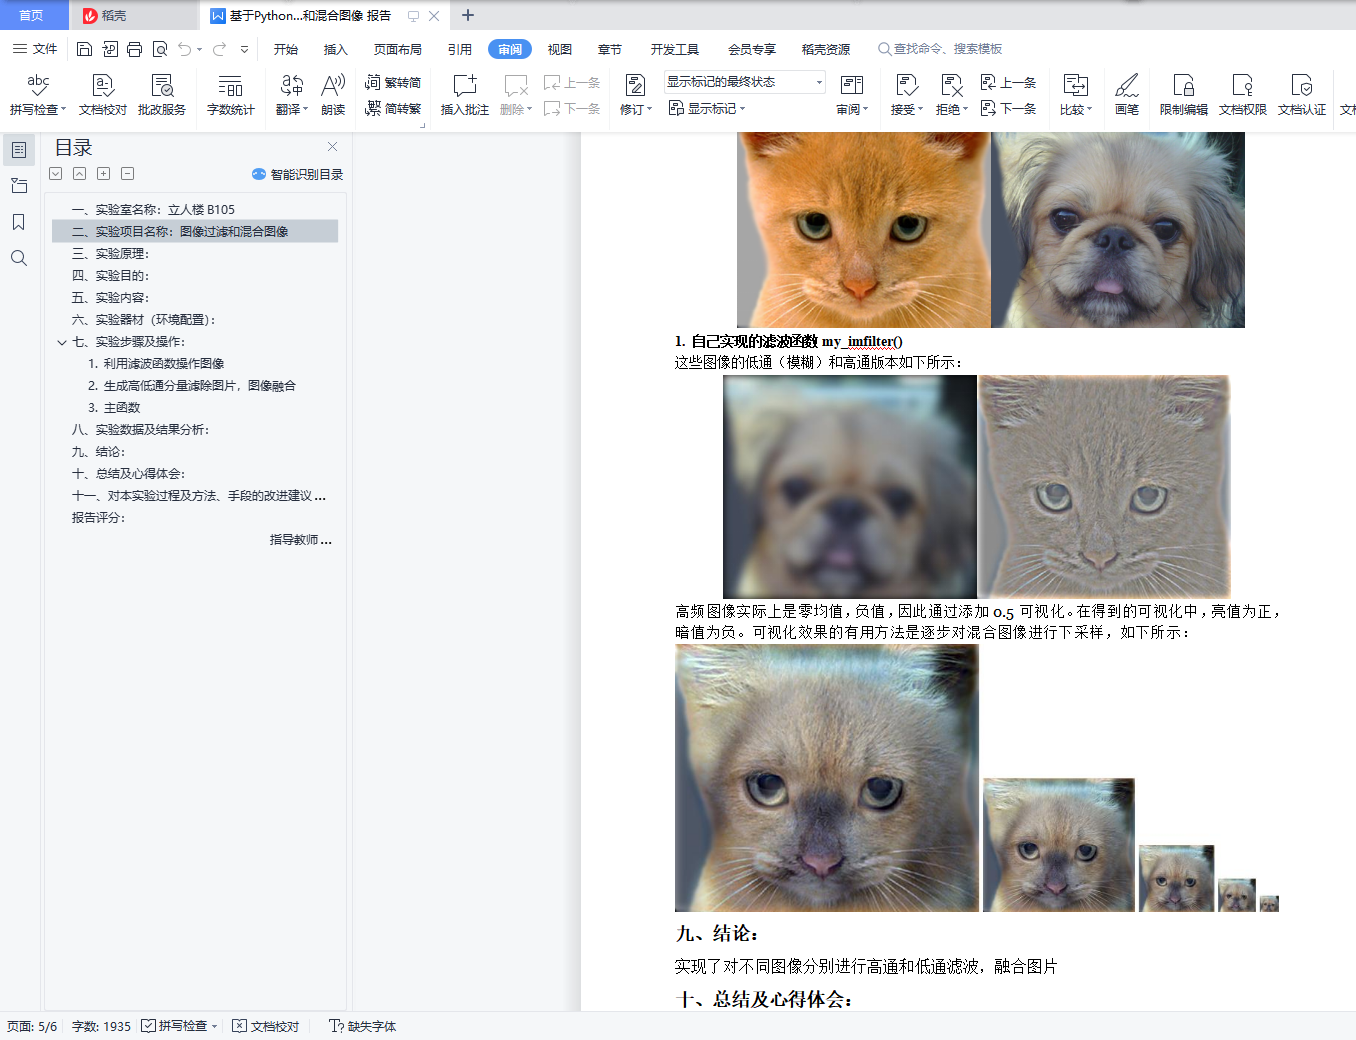Click 缺失字体 in the status bar

point(363,1026)
